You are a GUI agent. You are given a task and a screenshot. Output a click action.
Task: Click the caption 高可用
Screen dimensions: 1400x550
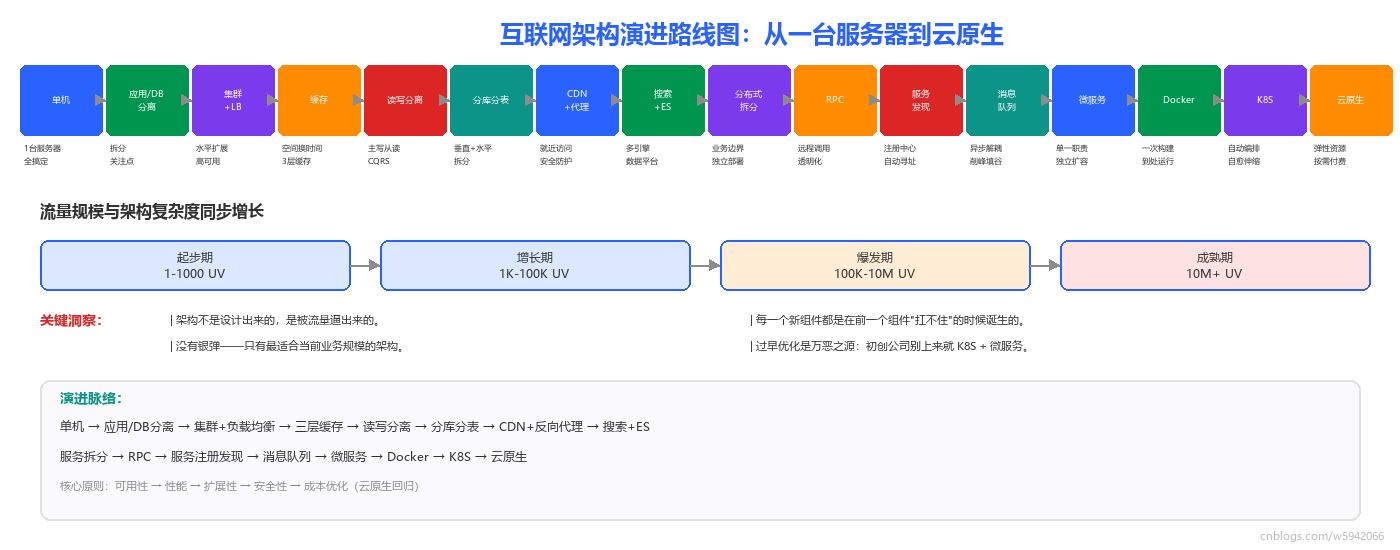click(208, 161)
